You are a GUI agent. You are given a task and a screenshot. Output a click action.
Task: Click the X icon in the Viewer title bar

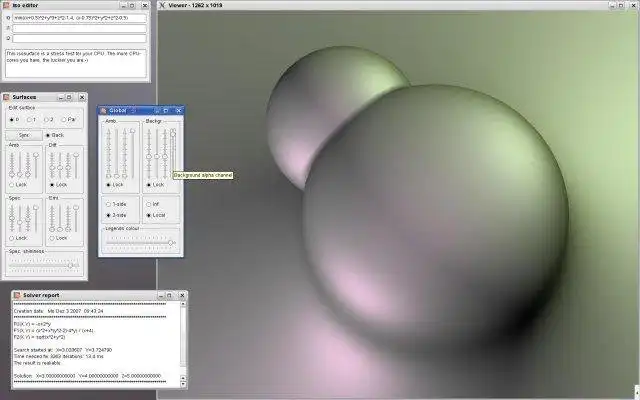coord(162,5)
